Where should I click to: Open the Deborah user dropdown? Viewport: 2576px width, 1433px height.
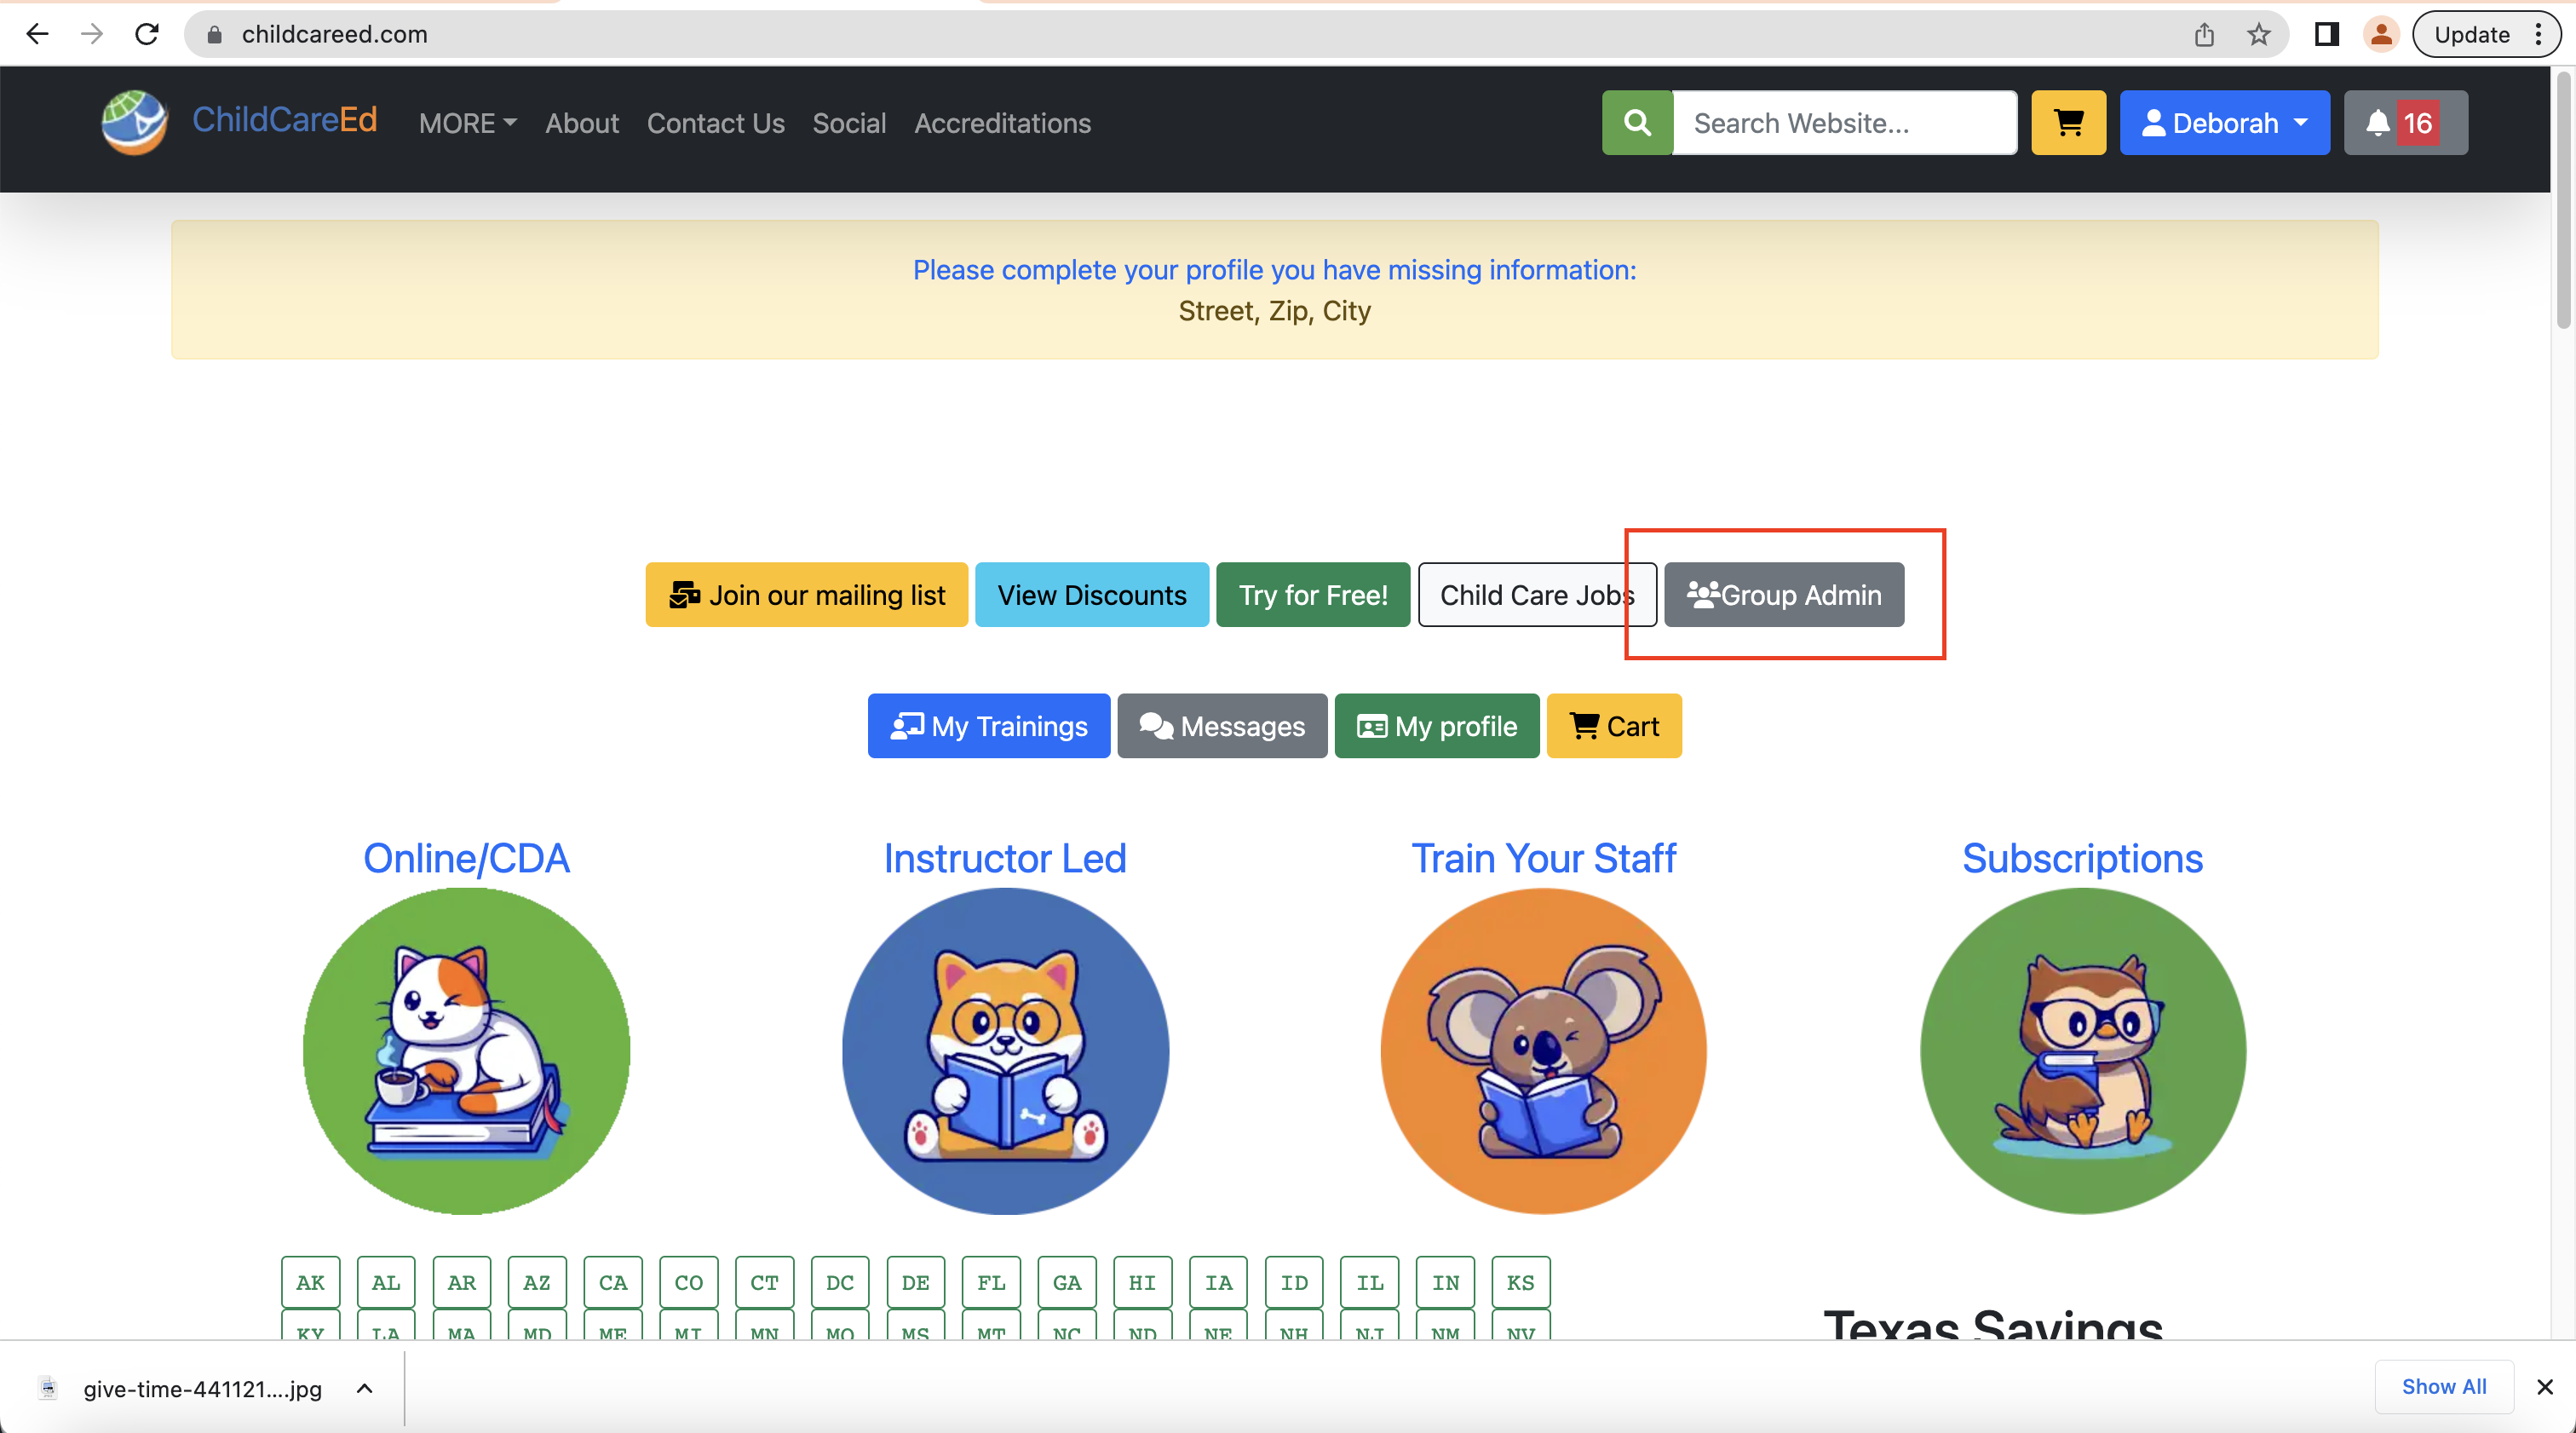tap(2224, 123)
